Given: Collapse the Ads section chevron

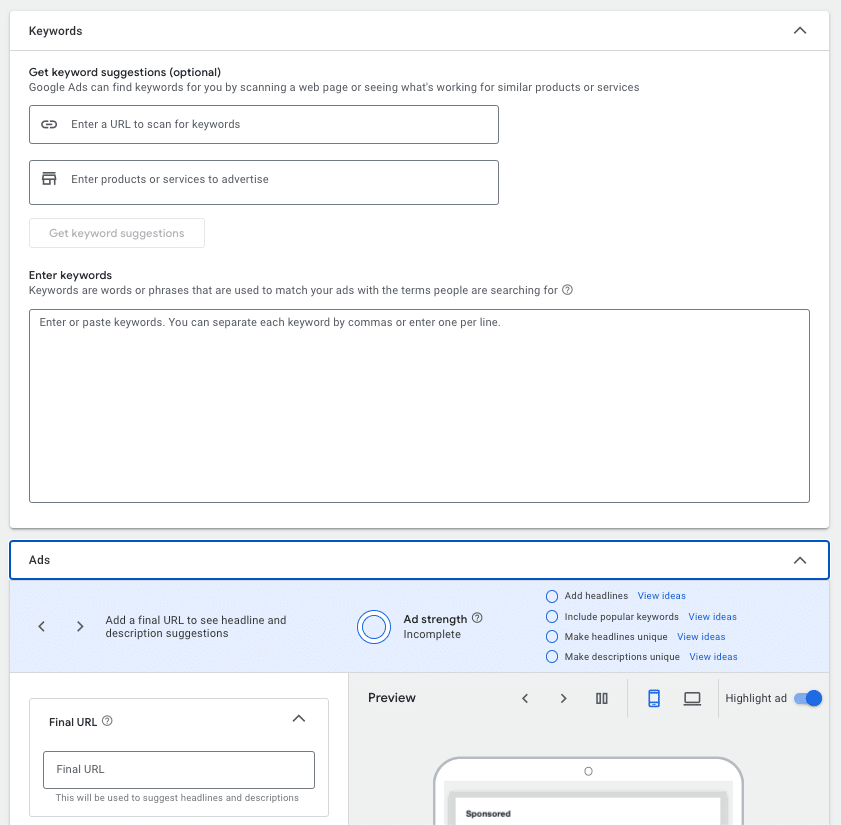Looking at the screenshot, I should pos(799,560).
